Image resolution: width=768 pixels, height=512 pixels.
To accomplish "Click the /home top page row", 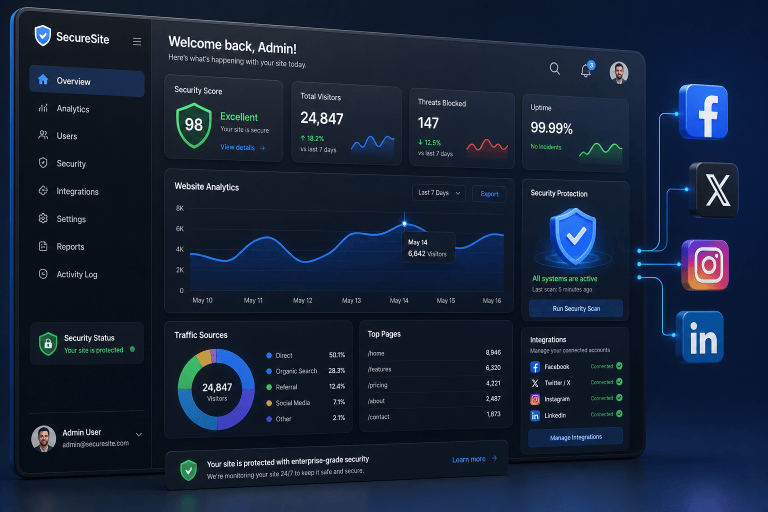I will coord(434,353).
